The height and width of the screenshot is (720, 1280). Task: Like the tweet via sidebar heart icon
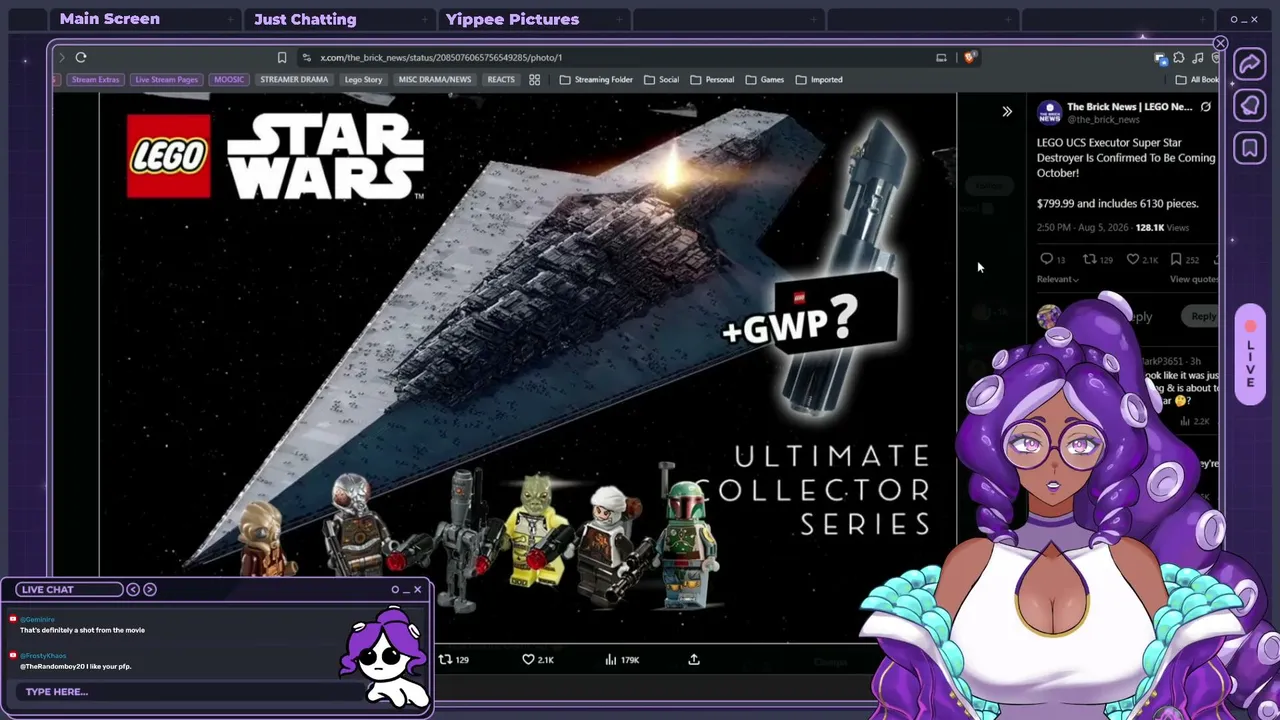click(x=1133, y=259)
